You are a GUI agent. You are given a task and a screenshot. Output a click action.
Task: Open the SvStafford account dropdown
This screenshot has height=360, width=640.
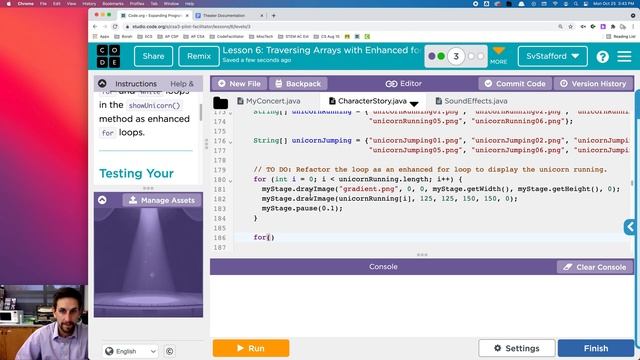552,56
